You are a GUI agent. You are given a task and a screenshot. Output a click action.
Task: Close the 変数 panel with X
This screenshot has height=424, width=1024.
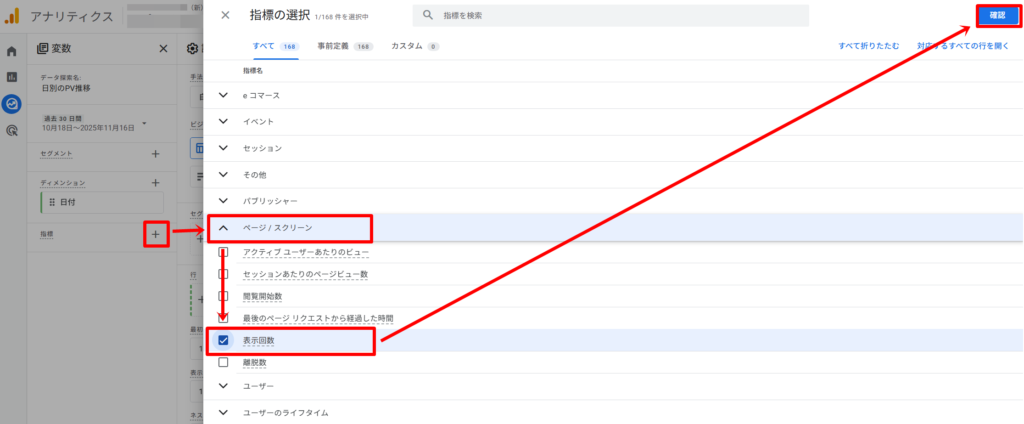pos(164,48)
